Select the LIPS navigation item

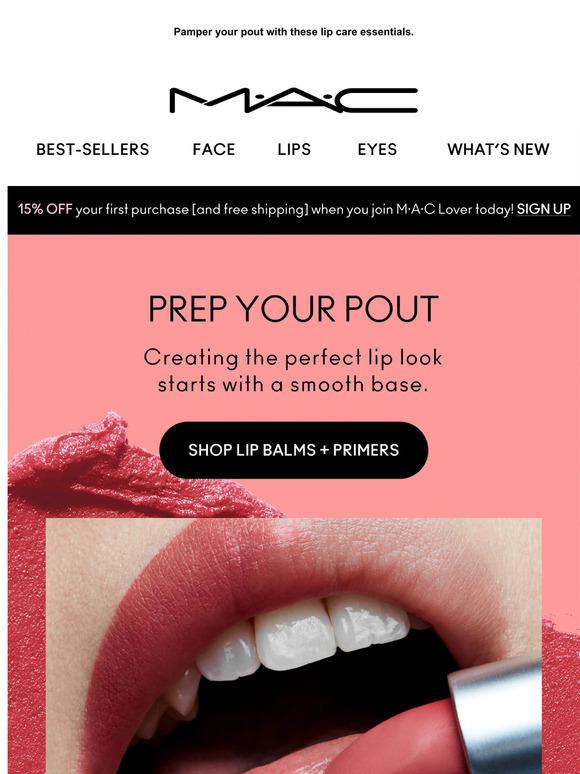(294, 149)
